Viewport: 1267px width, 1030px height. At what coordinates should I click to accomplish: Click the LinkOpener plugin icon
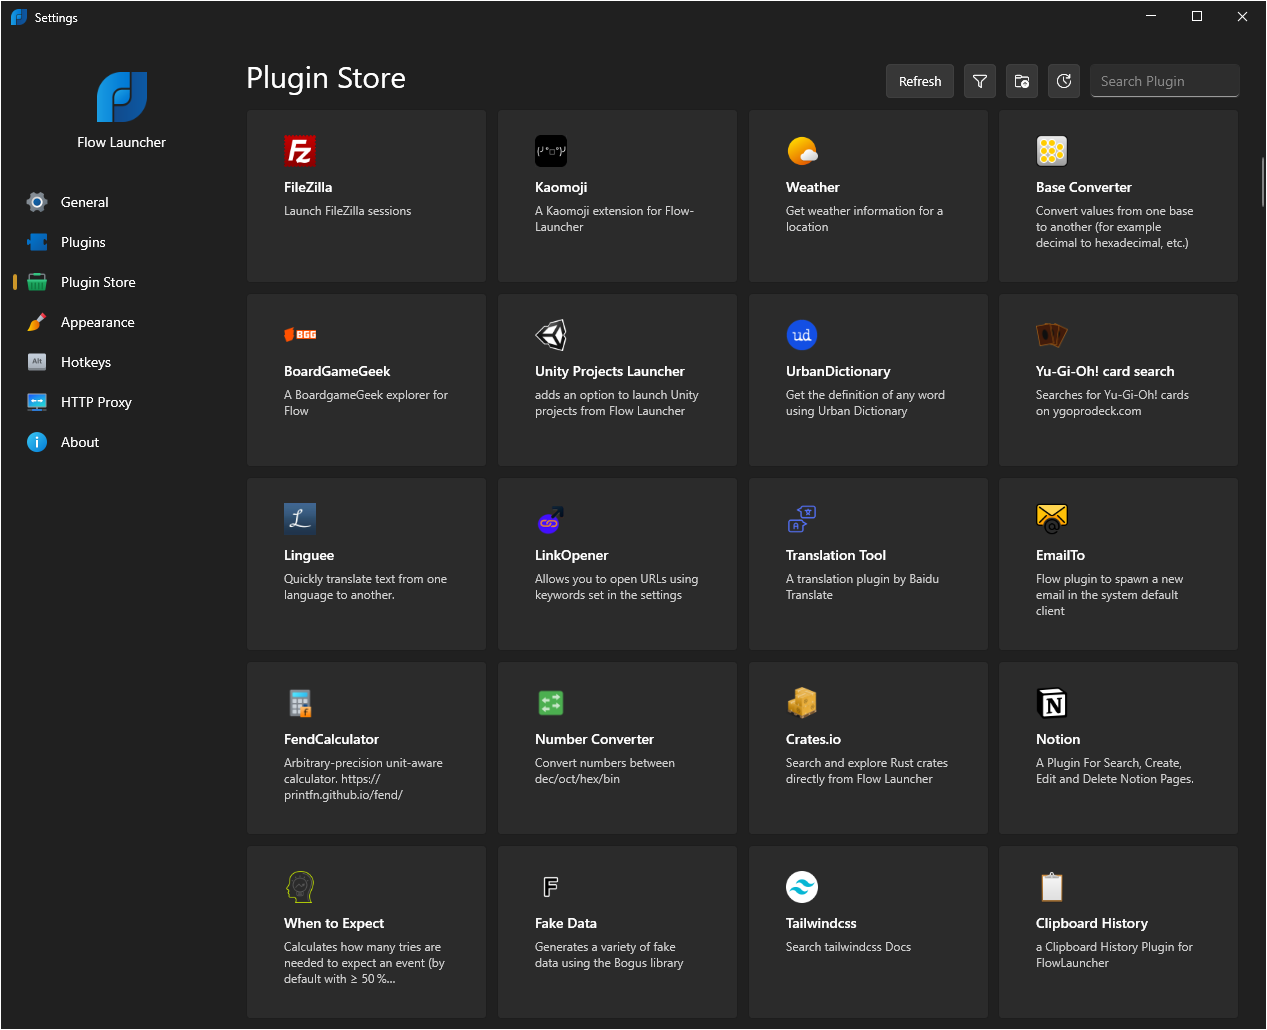click(x=551, y=519)
